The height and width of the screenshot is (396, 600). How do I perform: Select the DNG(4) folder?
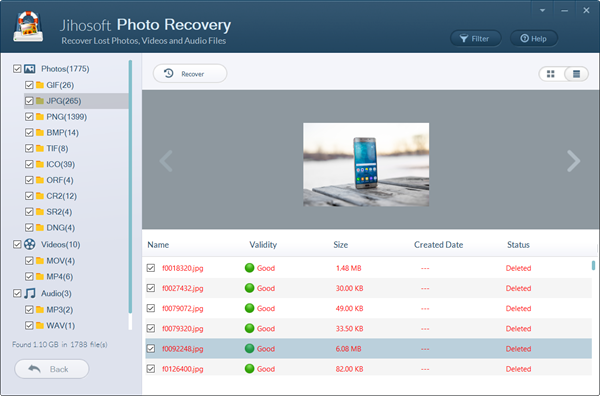point(60,228)
